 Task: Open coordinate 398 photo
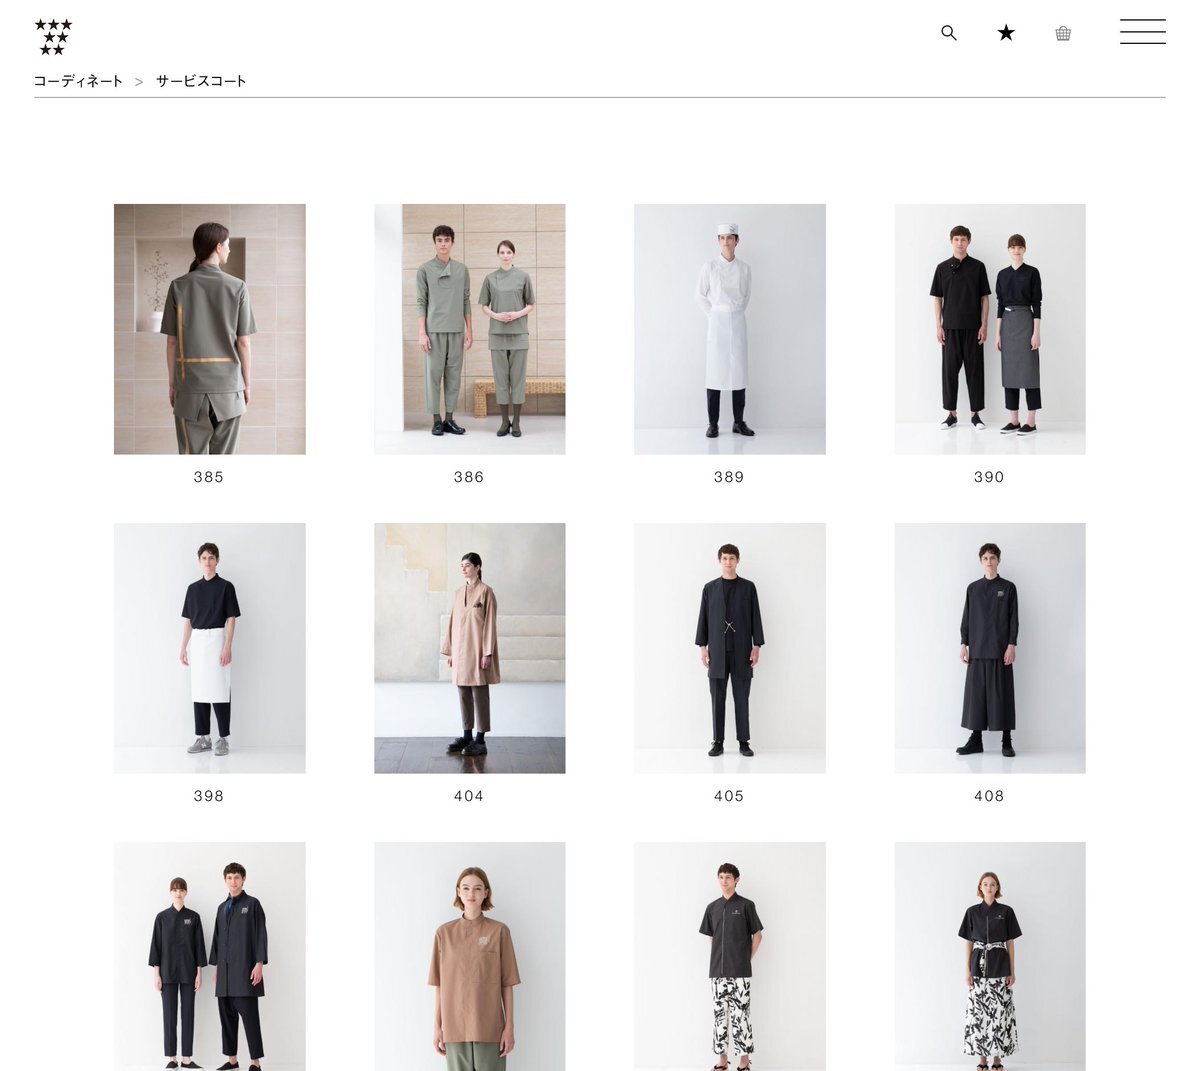pos(210,648)
